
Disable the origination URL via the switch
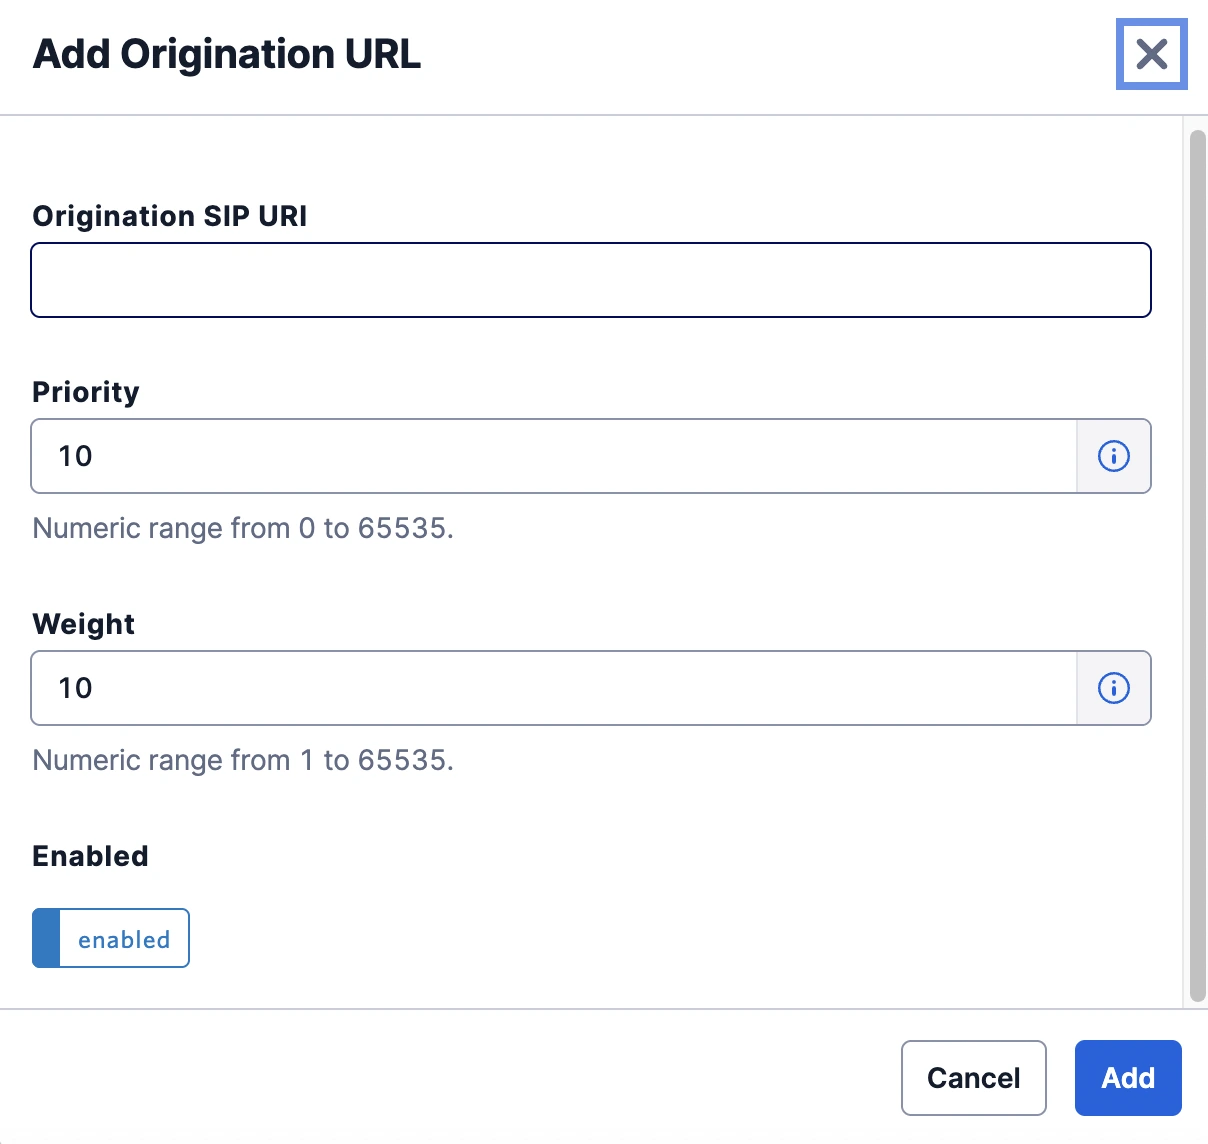pos(110,938)
